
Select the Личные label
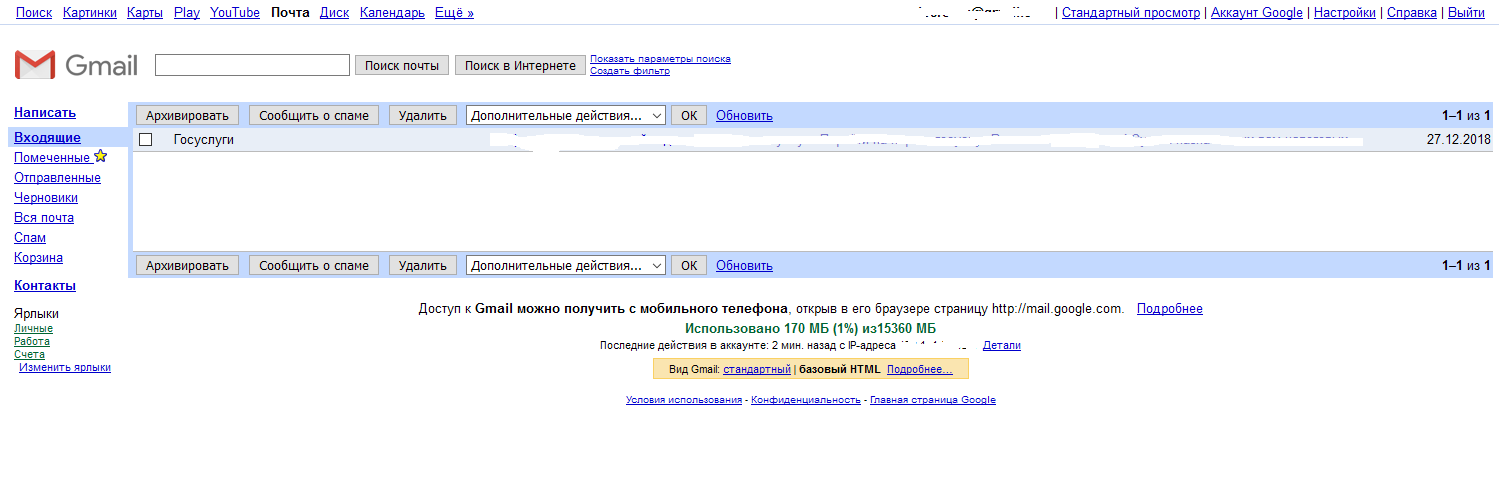point(33,328)
